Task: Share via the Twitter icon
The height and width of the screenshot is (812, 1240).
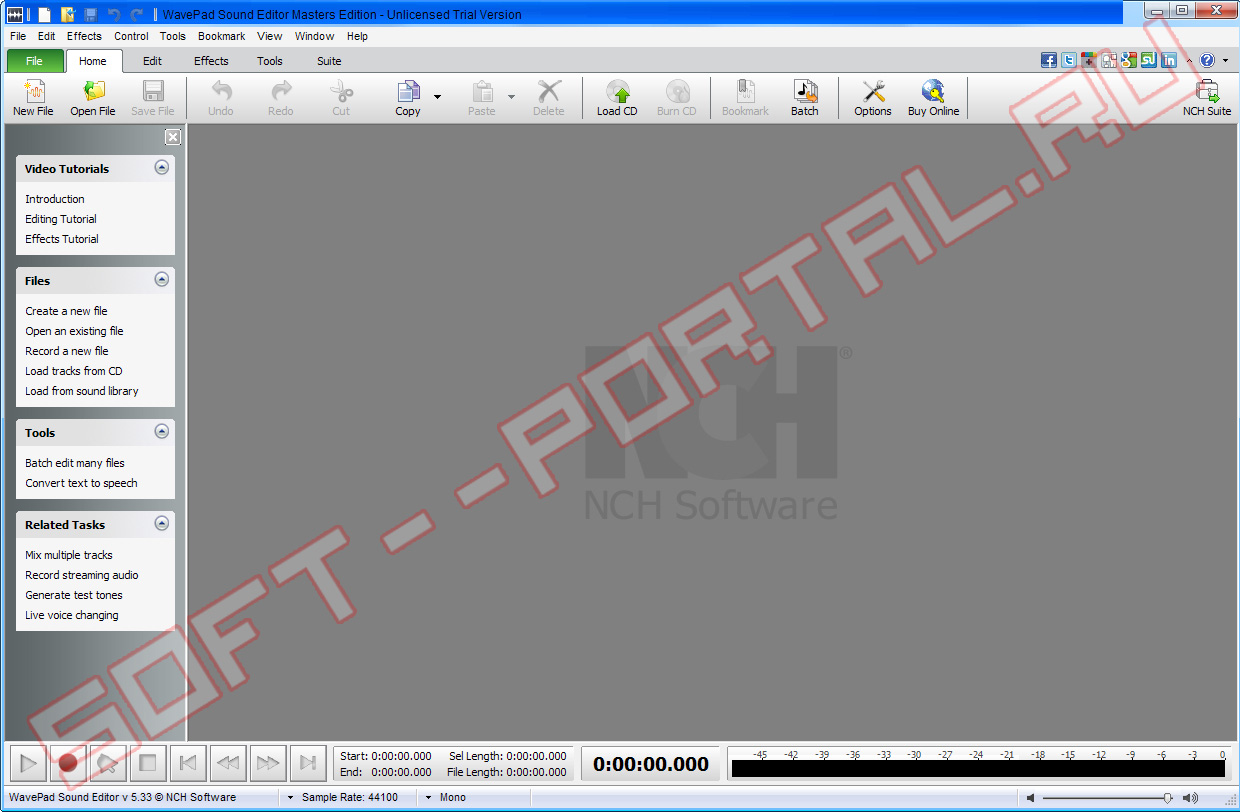Action: coord(1069,60)
